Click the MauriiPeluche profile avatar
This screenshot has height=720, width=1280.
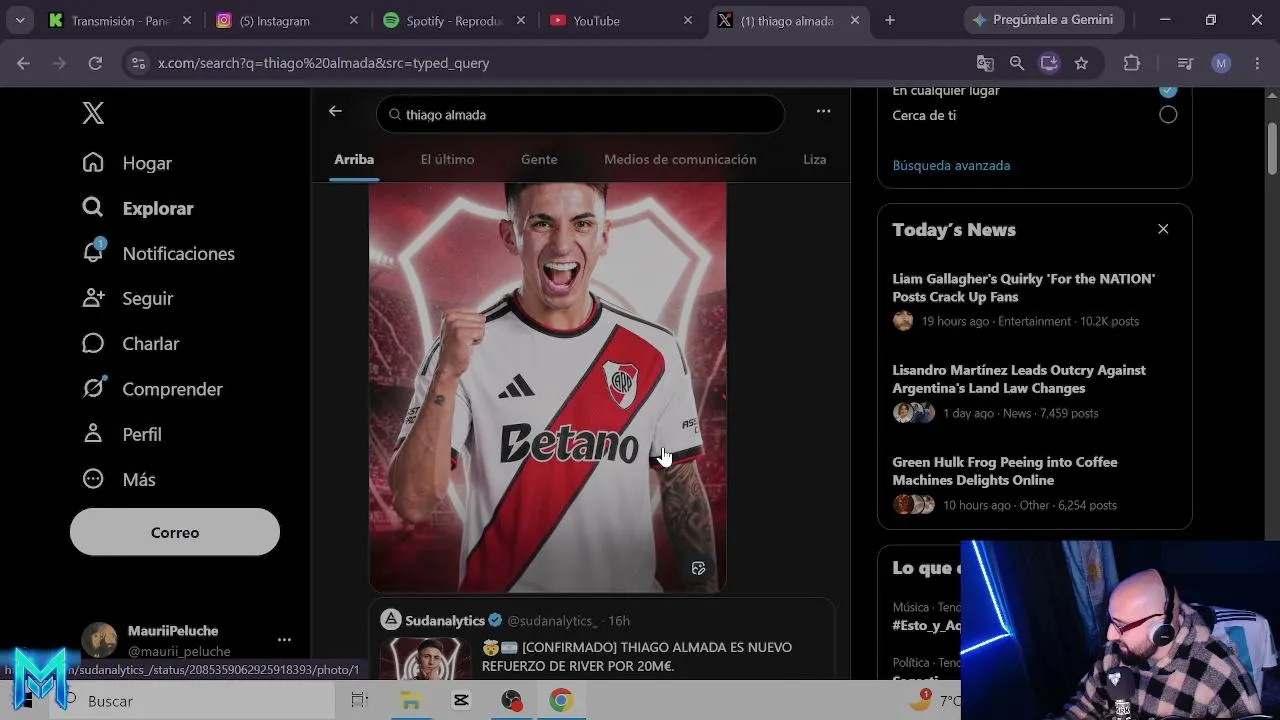(99, 640)
